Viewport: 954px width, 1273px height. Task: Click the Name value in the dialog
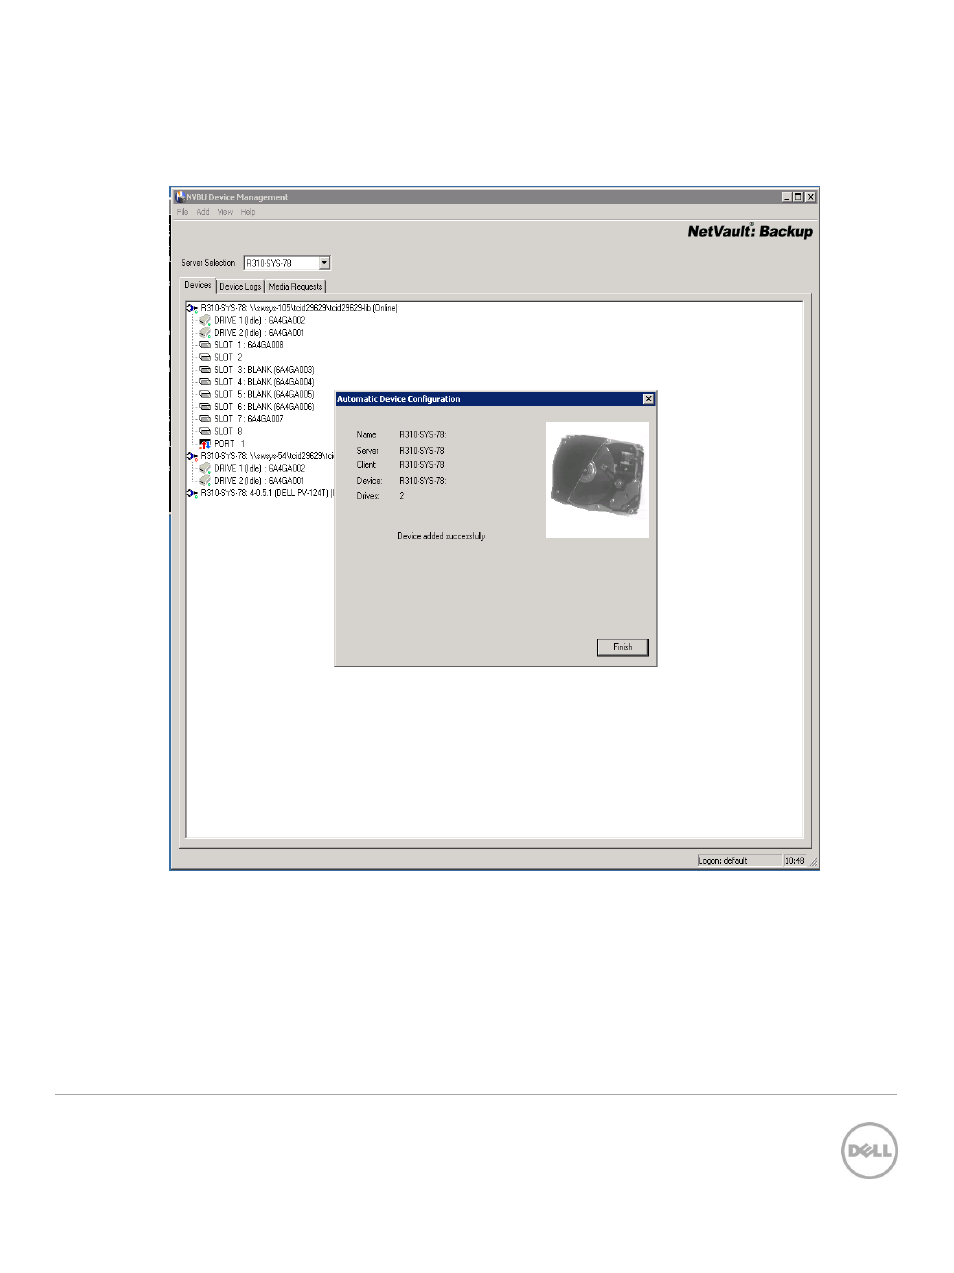(422, 435)
